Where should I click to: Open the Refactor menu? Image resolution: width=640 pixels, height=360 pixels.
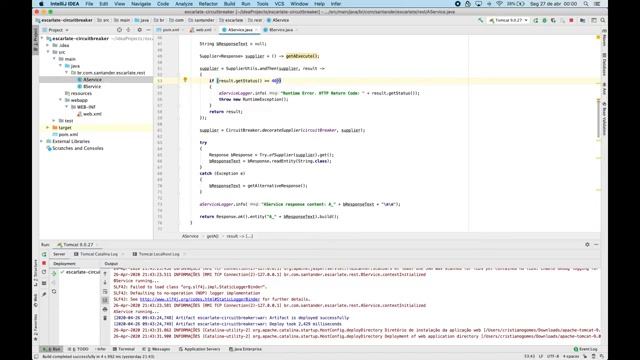tap(208, 4)
